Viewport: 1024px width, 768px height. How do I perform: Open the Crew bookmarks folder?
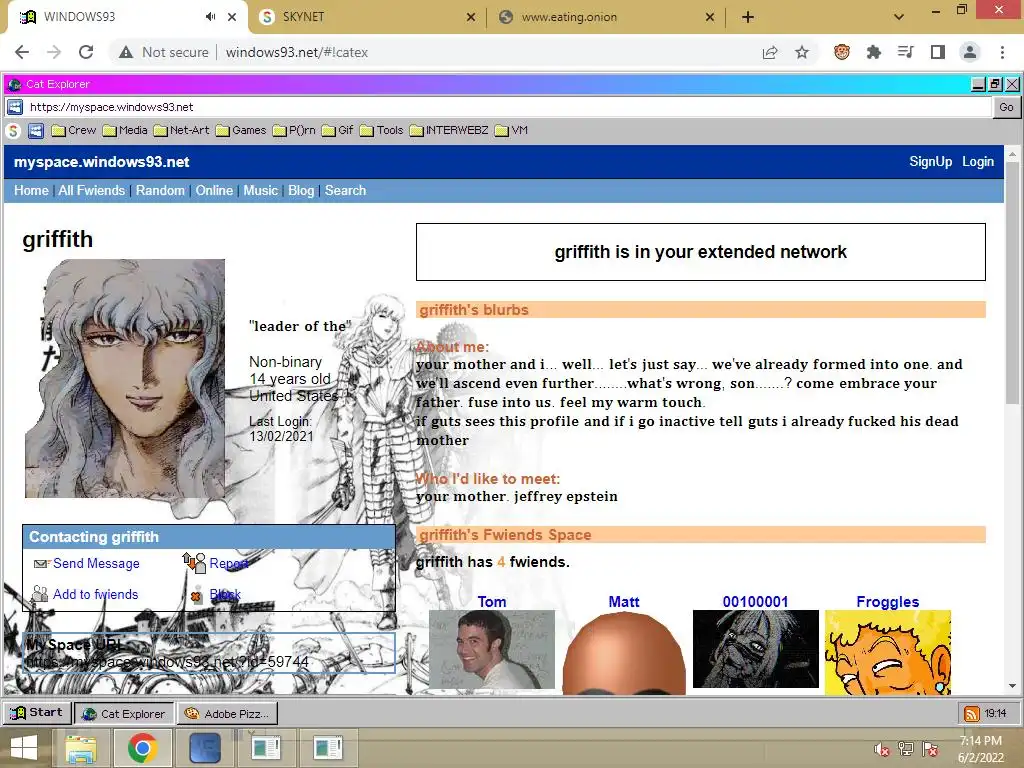tap(74, 131)
